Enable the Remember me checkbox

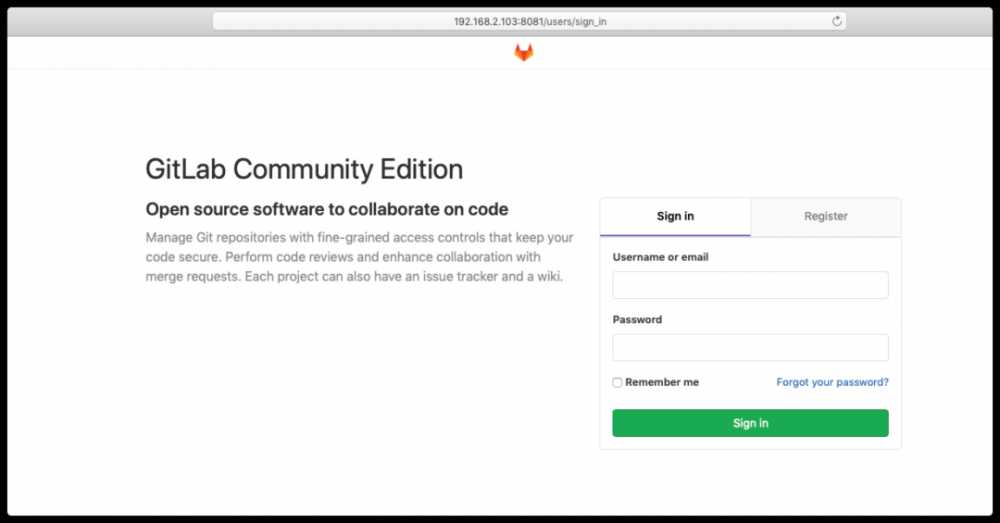pyautogui.click(x=617, y=383)
